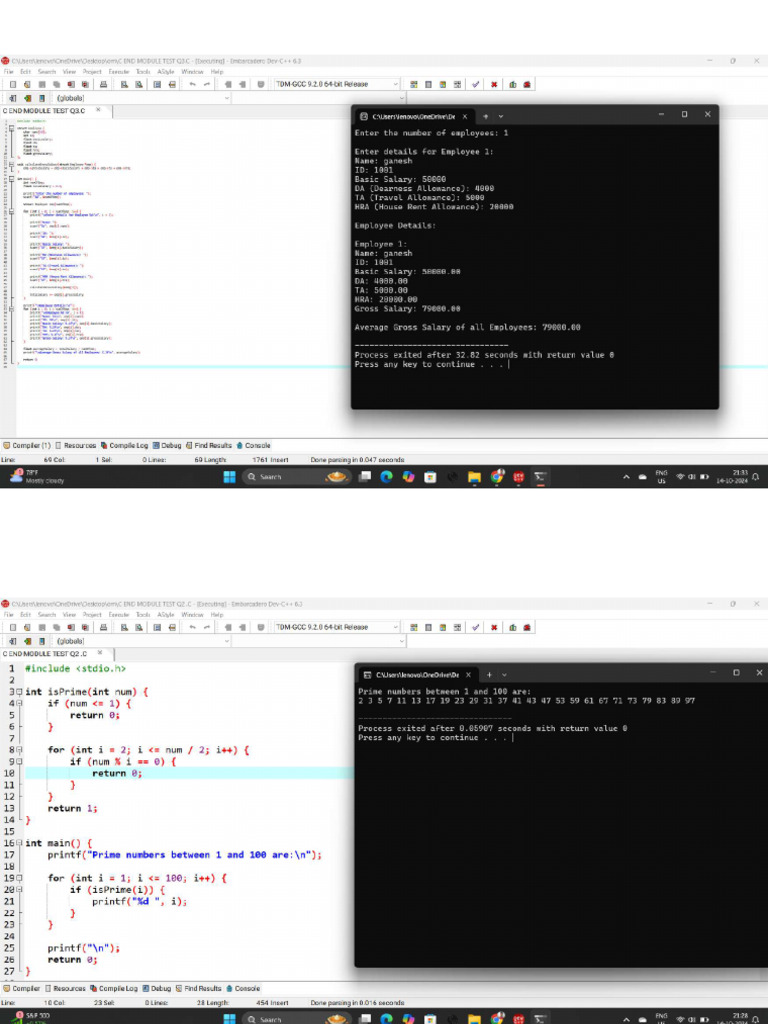The width and height of the screenshot is (768, 1024).
Task: Open tab list chevron in employee console
Action: 501,116
